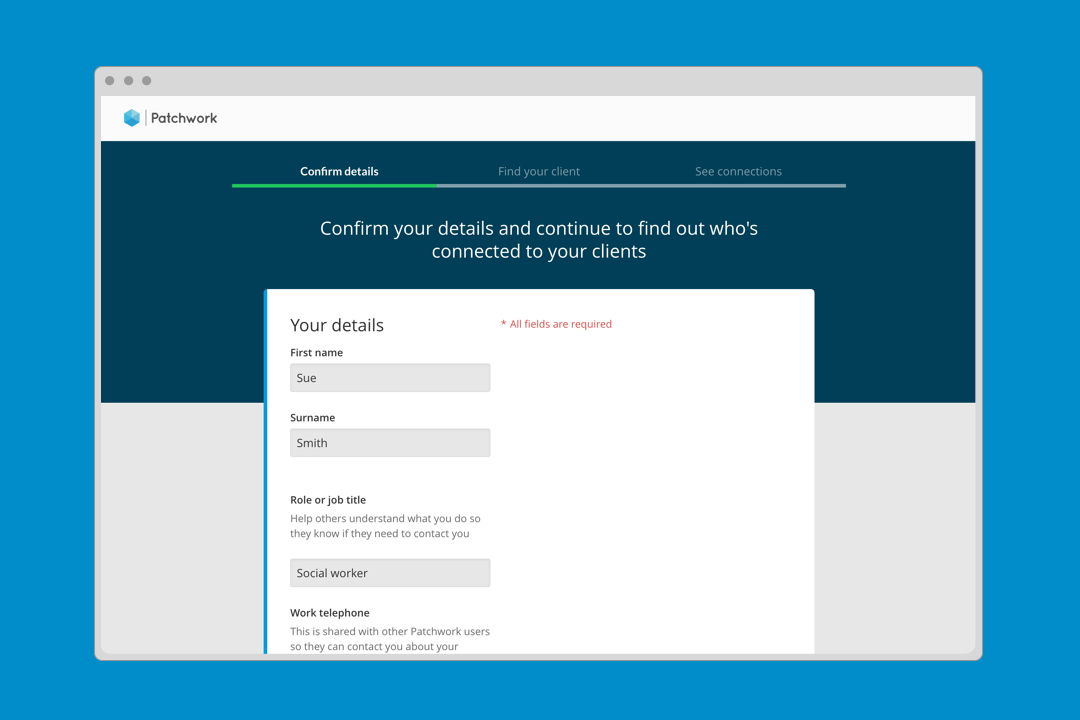Click the Surname label
This screenshot has width=1080, height=720.
point(312,418)
